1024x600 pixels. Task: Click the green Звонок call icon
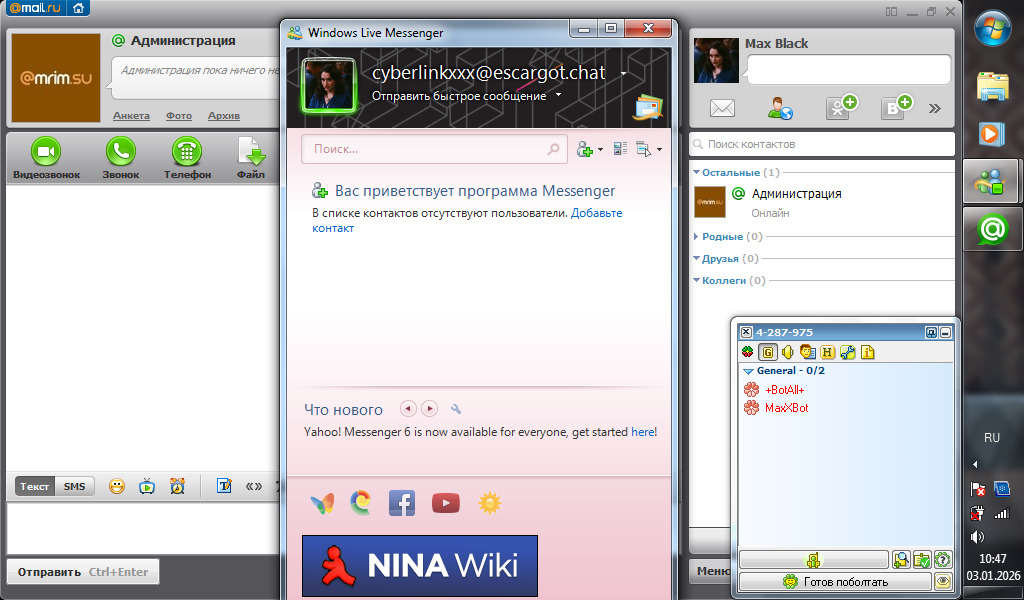(121, 151)
